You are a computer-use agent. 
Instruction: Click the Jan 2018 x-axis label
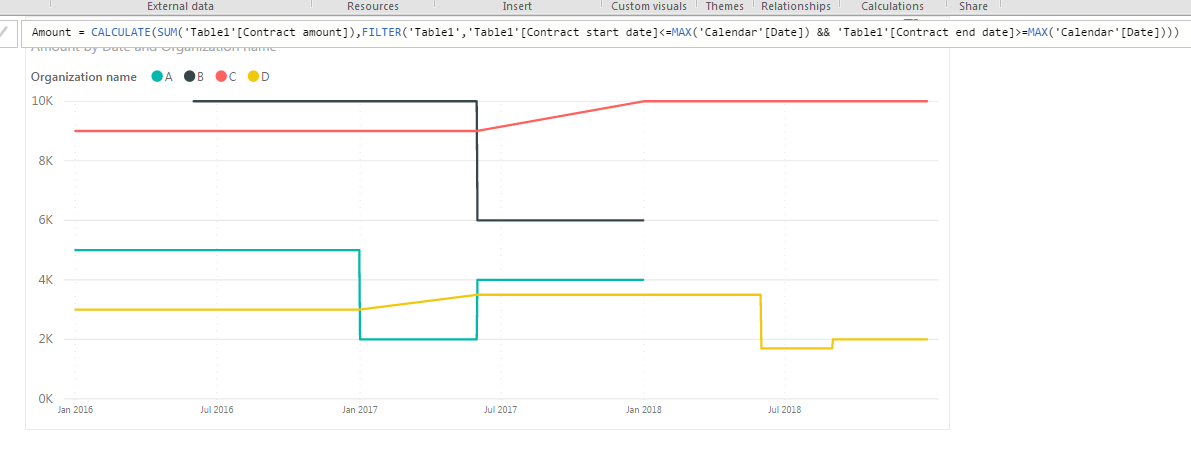643,410
